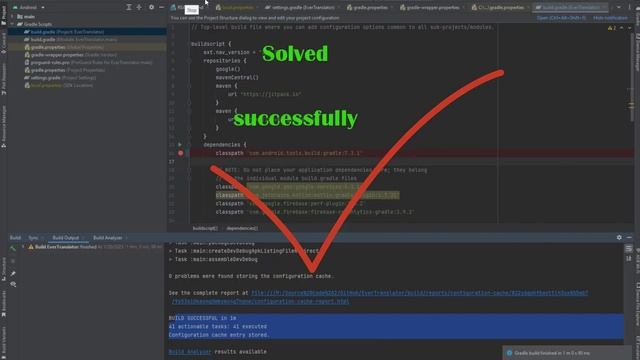Open Project panel gear settings
The width and height of the screenshot is (640, 360).
coord(151,7)
